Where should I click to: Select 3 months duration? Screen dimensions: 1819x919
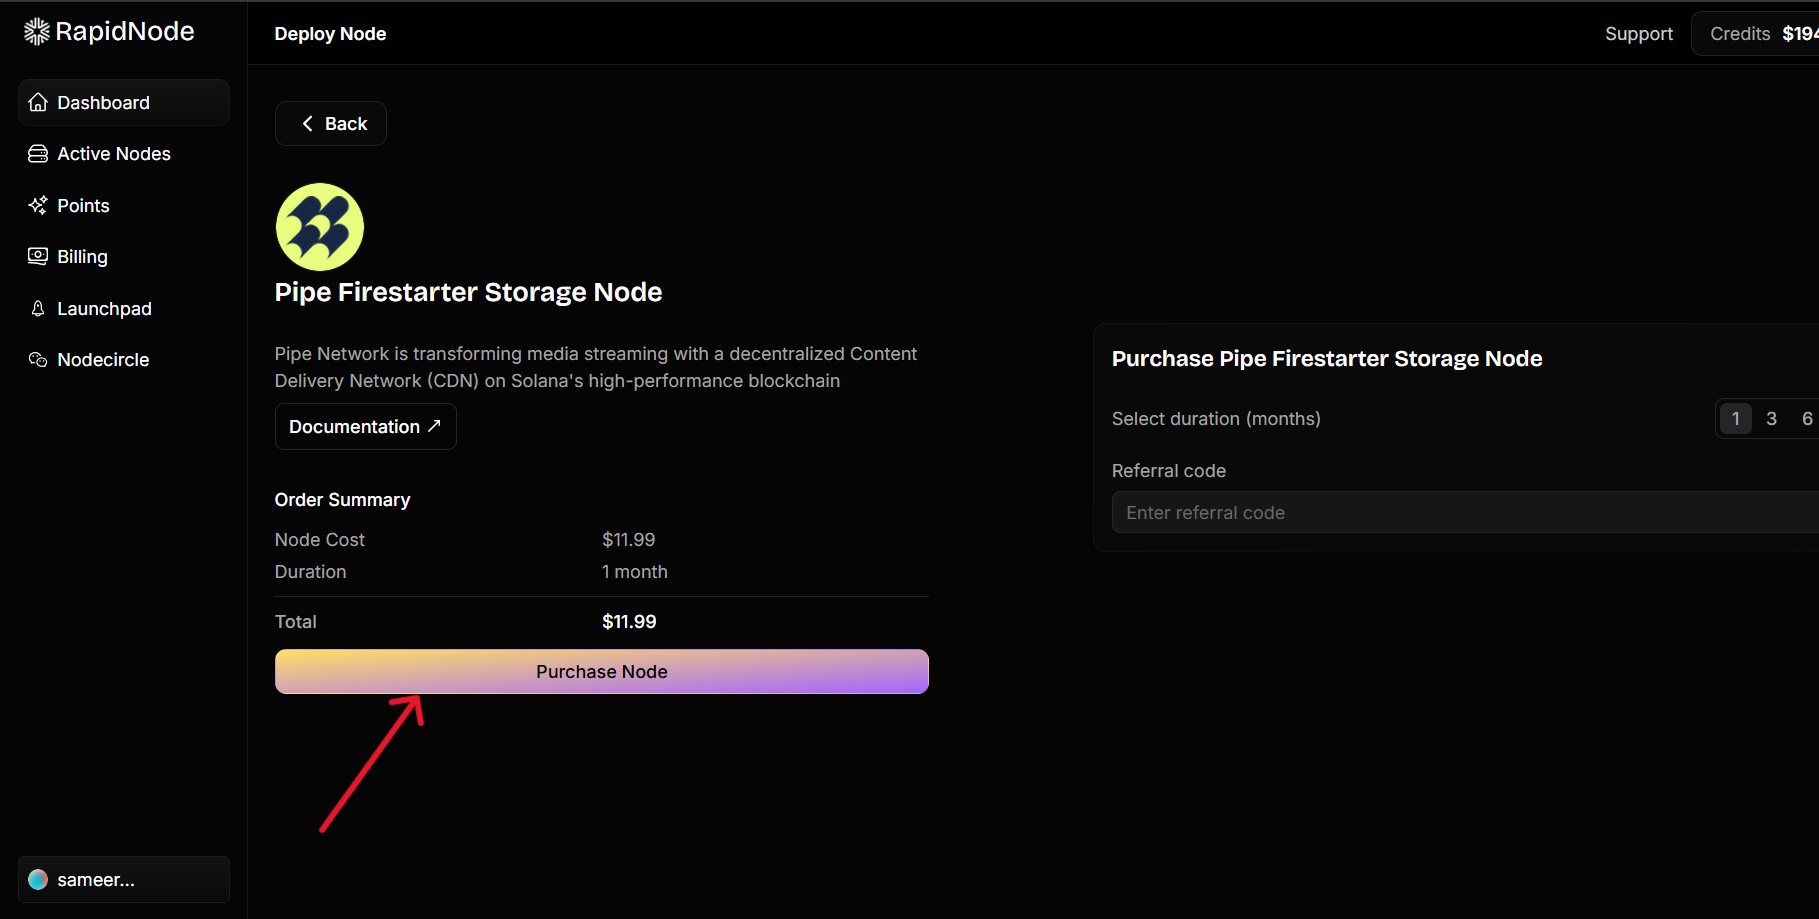[1771, 419]
